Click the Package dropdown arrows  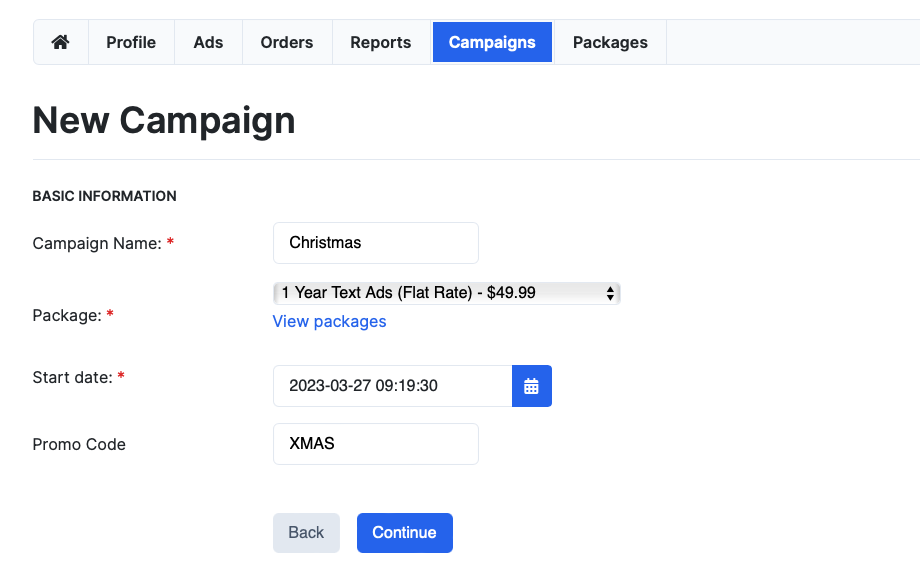pos(610,293)
